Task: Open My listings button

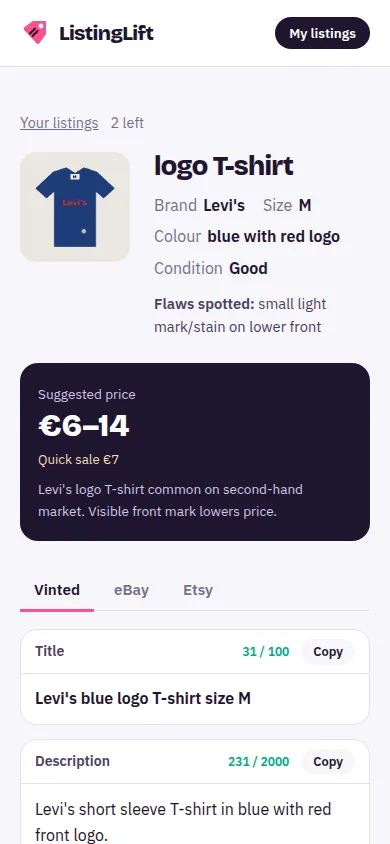Action: click(322, 33)
